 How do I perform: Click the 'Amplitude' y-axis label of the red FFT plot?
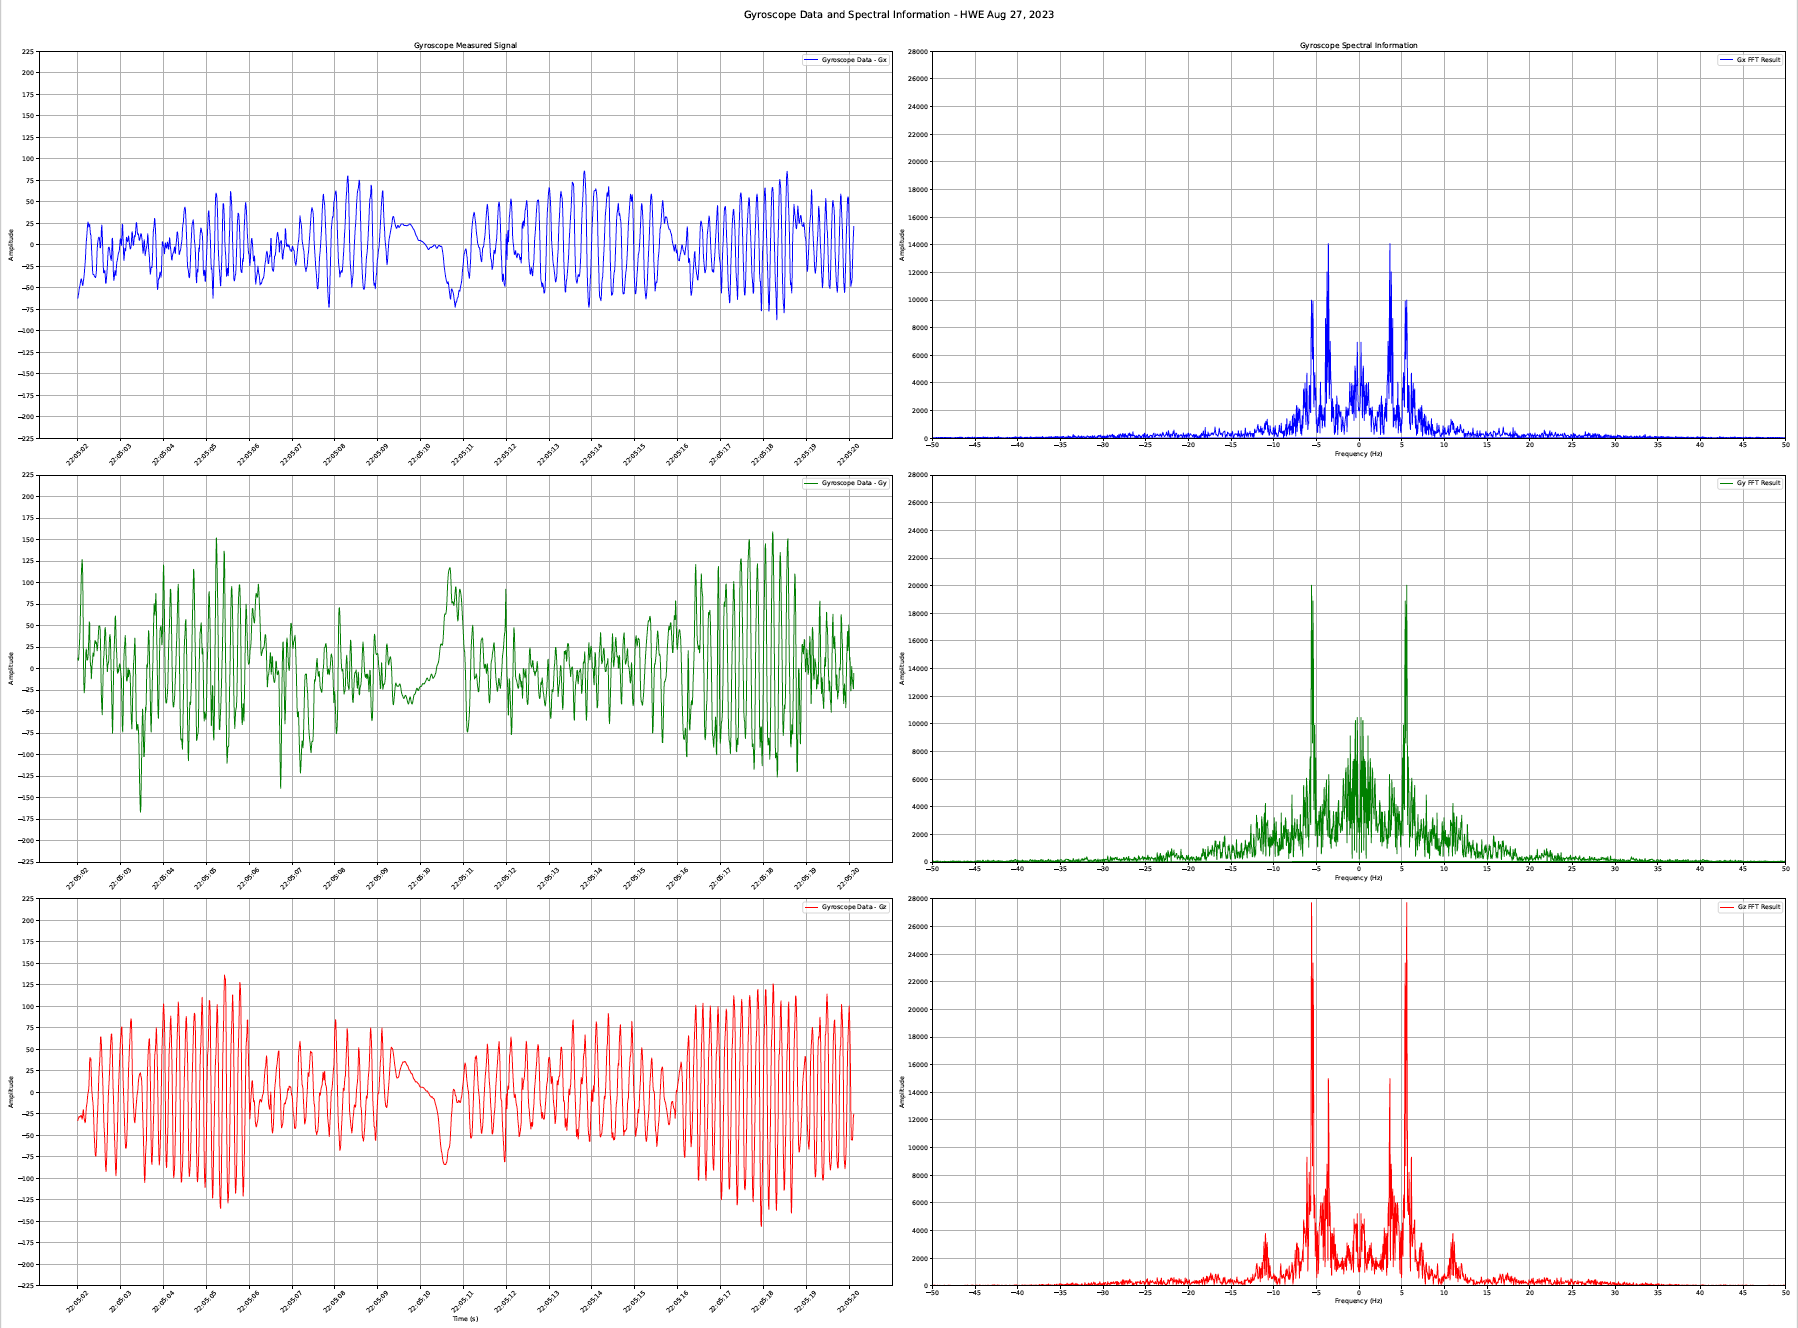[x=902, y=1092]
